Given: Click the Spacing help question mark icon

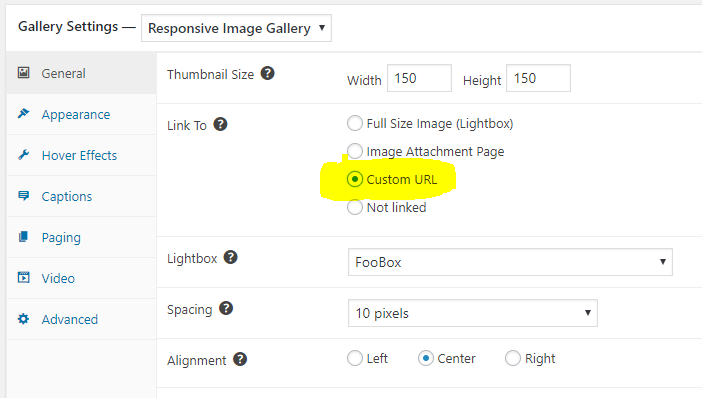Looking at the screenshot, I should tap(226, 308).
